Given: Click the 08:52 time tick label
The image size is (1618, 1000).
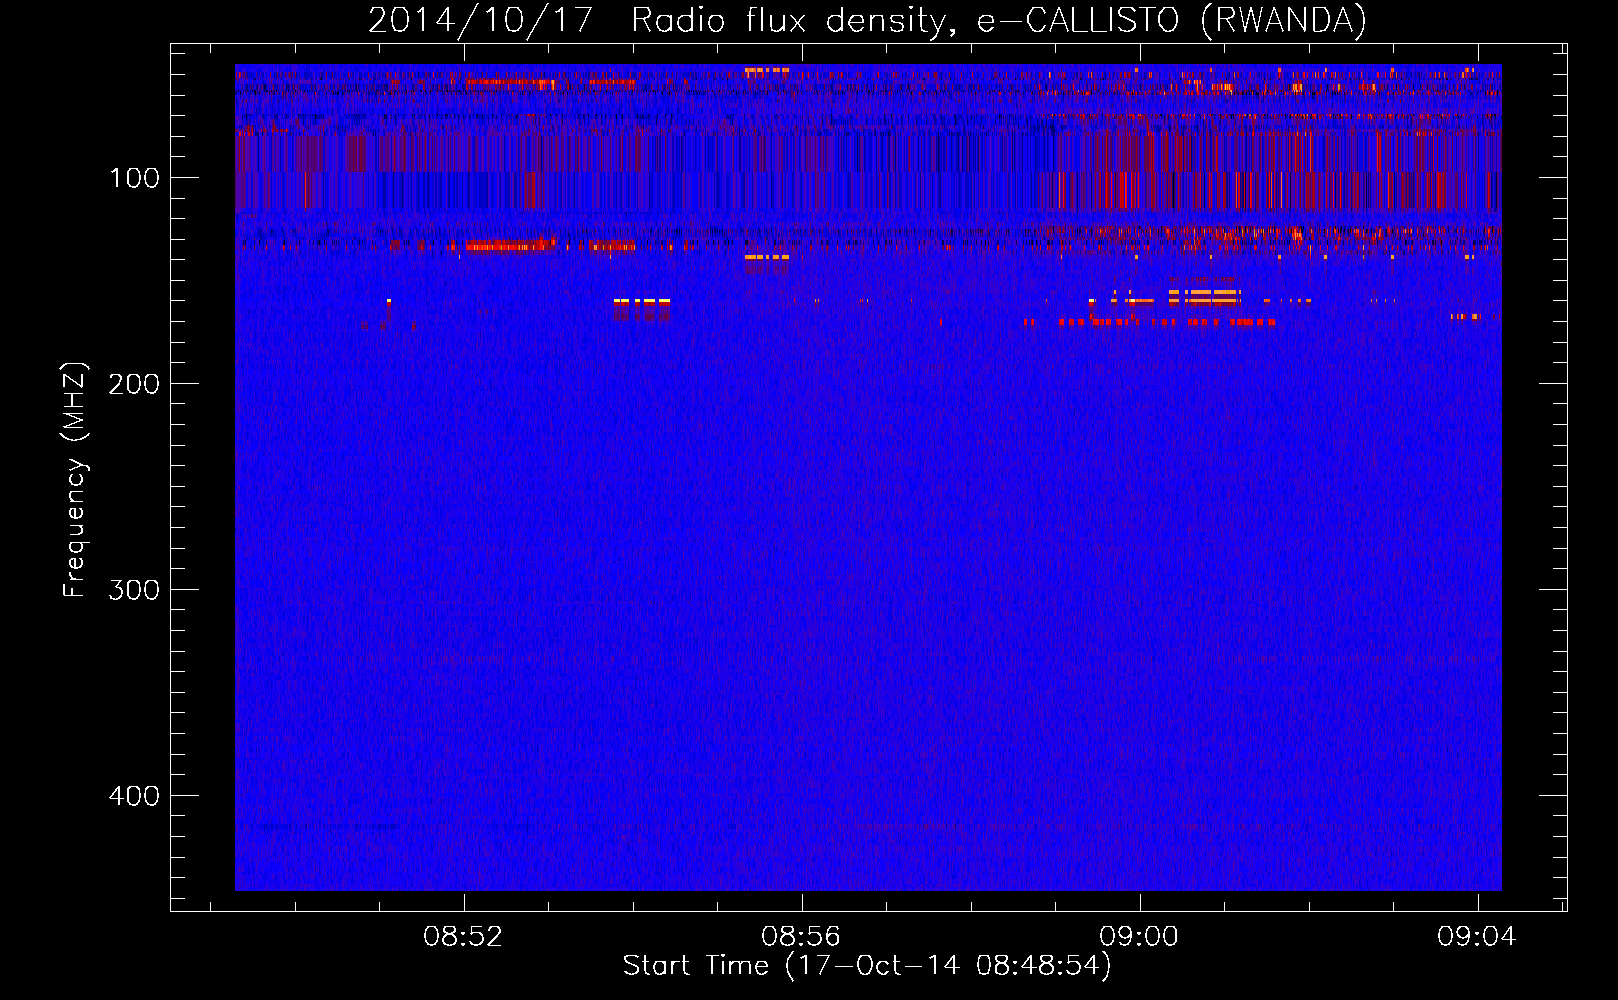Looking at the screenshot, I should pyautogui.click(x=463, y=937).
